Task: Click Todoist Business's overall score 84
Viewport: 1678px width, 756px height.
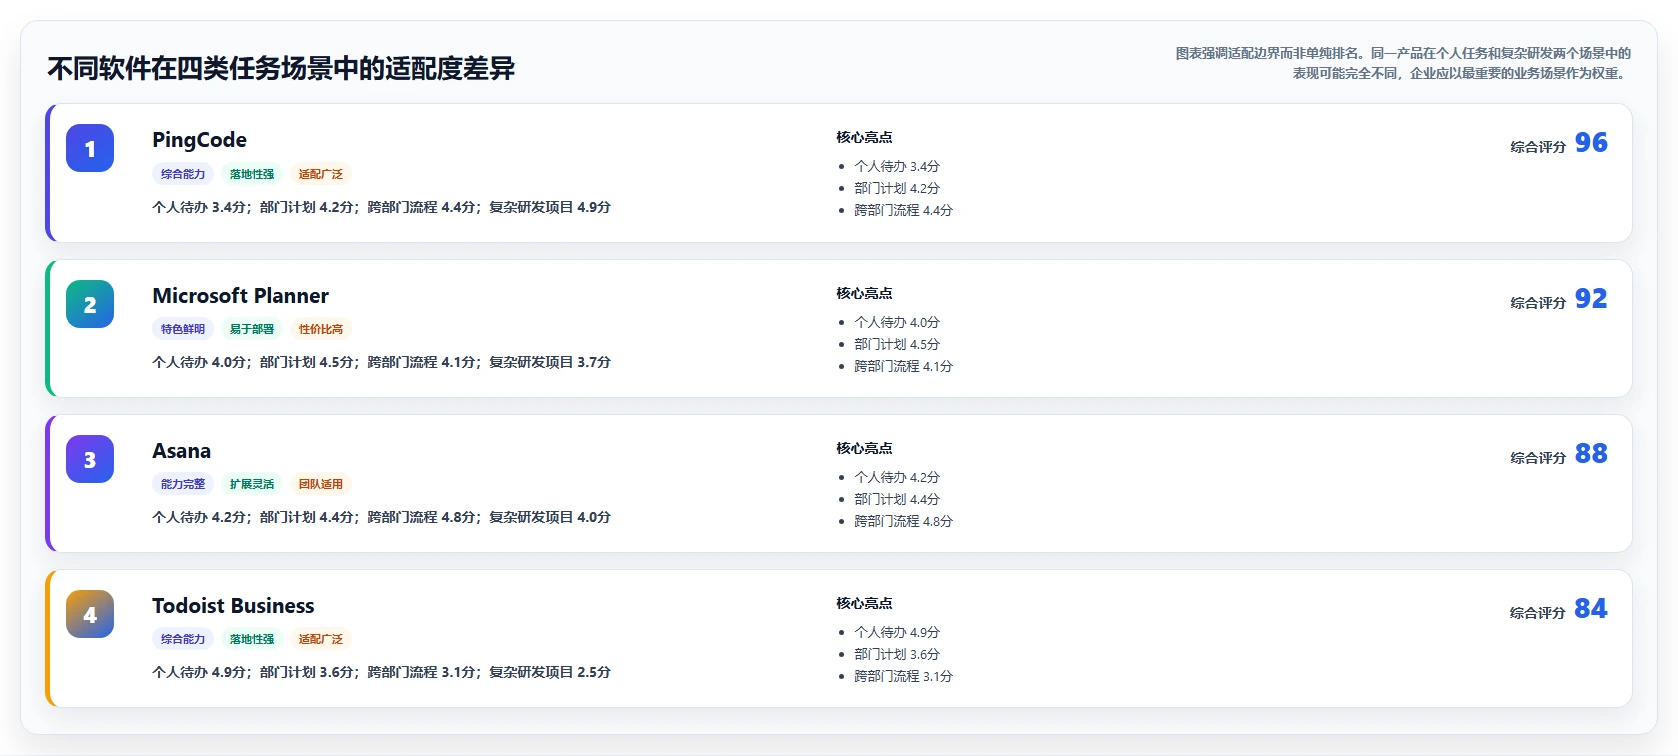Action: pyautogui.click(x=1591, y=609)
